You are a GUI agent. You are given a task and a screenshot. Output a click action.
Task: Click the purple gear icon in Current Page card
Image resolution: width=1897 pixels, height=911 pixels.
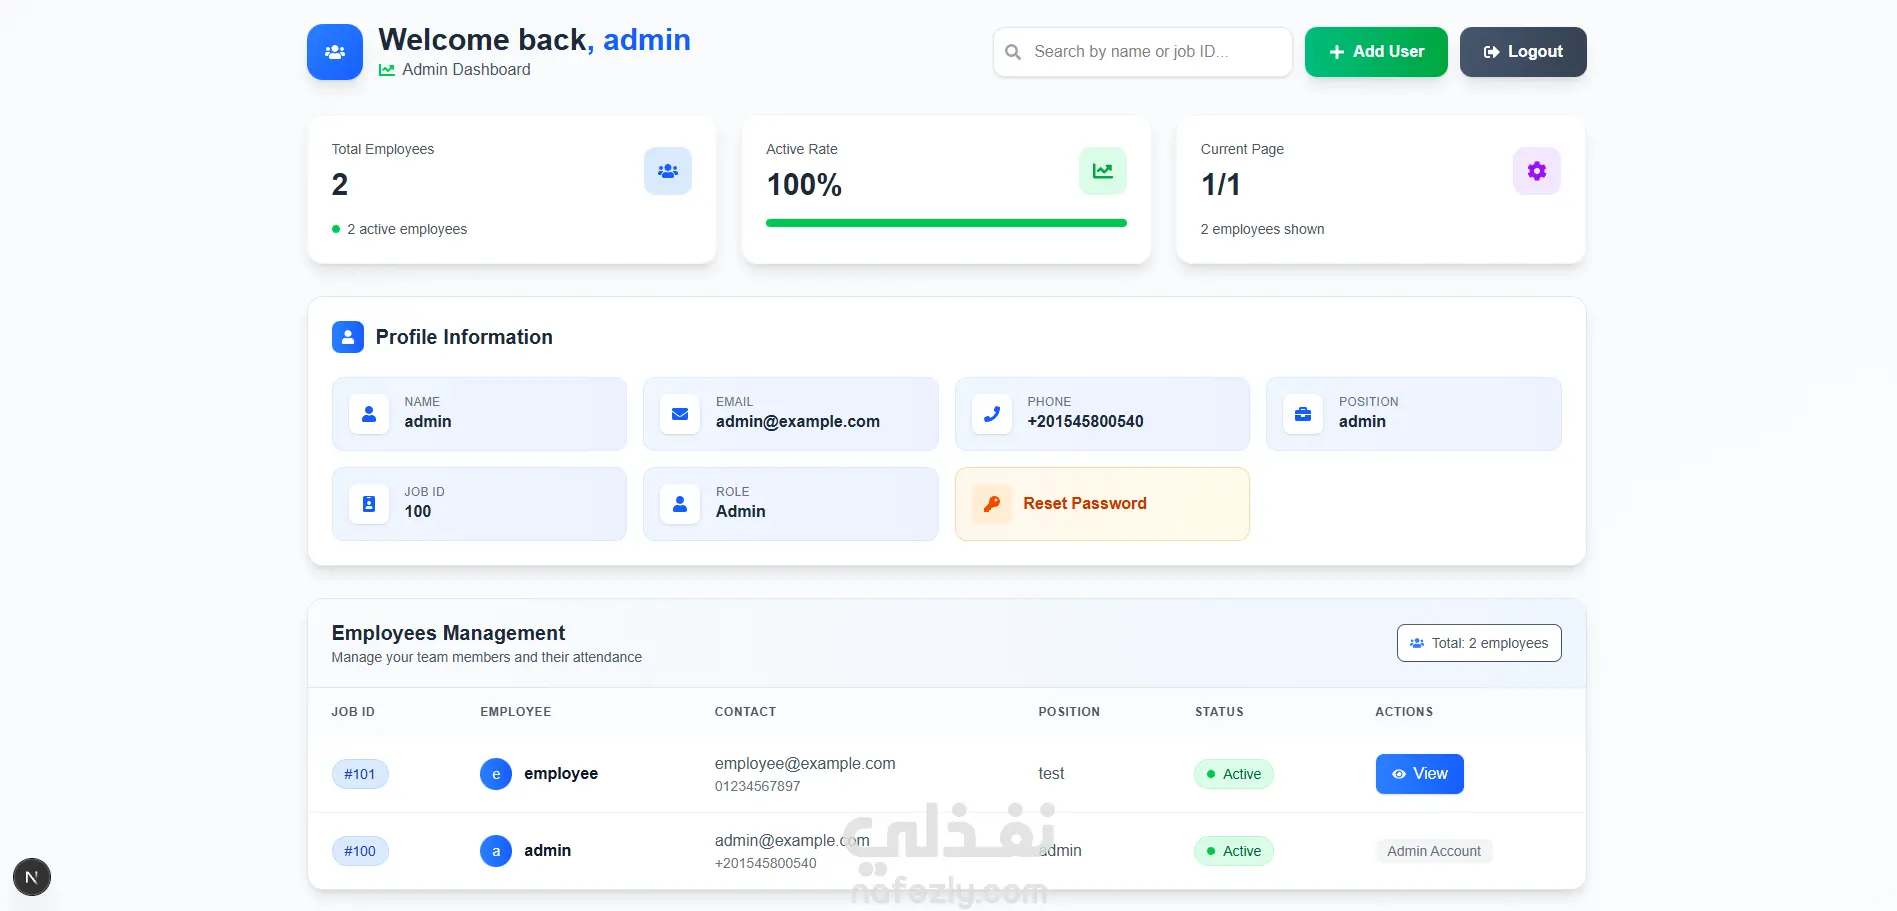[1537, 171]
